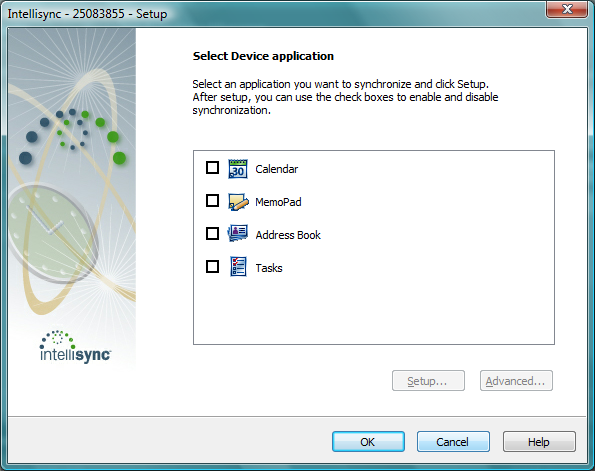
Task: Select the Calendar label in the list
Action: [x=277, y=169]
